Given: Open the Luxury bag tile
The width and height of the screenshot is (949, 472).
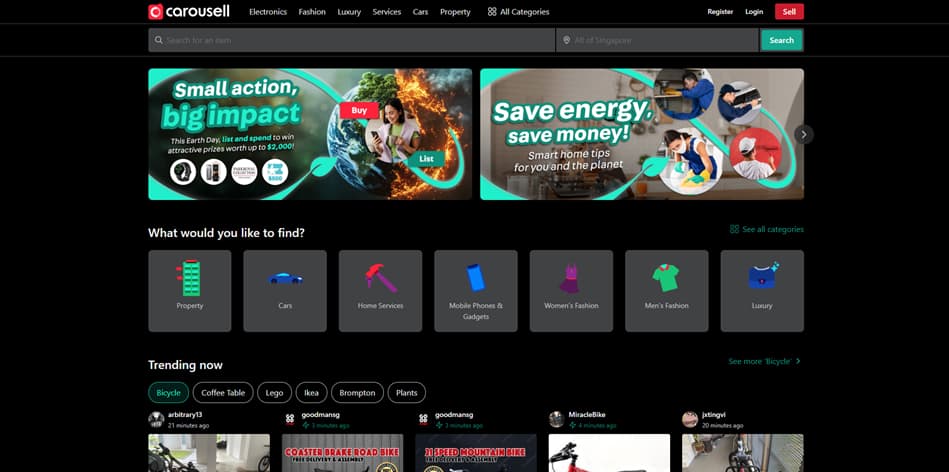Looking at the screenshot, I should click(762, 291).
